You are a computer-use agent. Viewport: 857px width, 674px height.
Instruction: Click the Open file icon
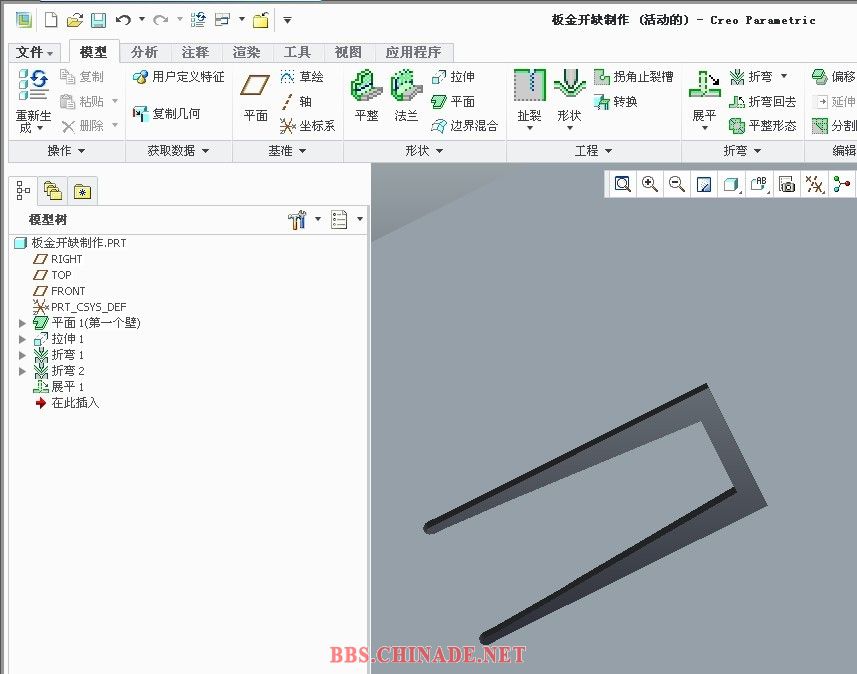coord(74,20)
